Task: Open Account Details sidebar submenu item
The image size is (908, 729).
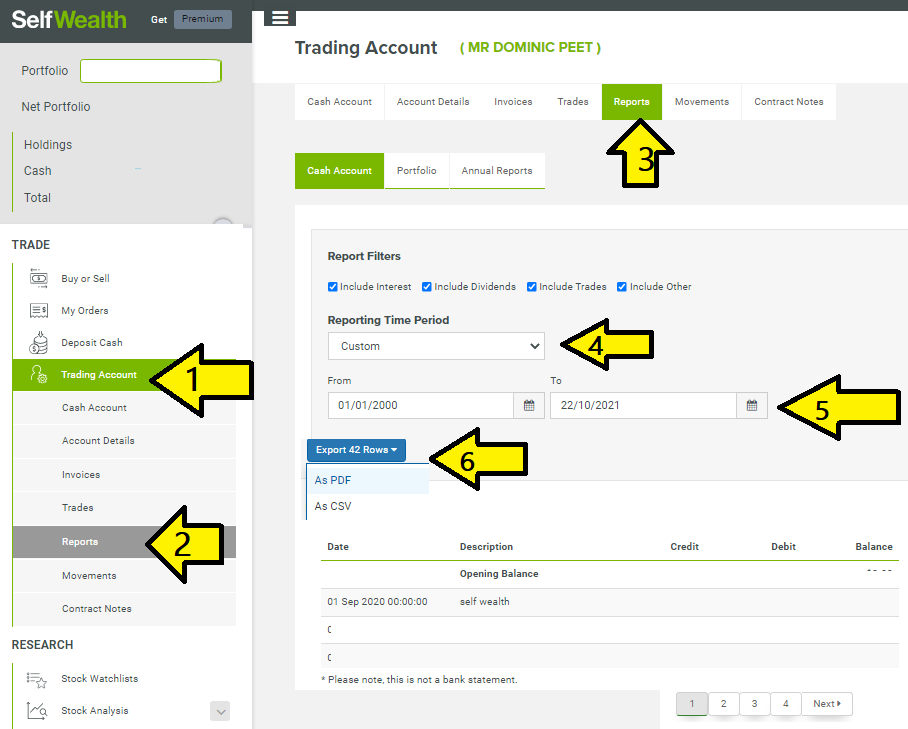Action: 125,441
